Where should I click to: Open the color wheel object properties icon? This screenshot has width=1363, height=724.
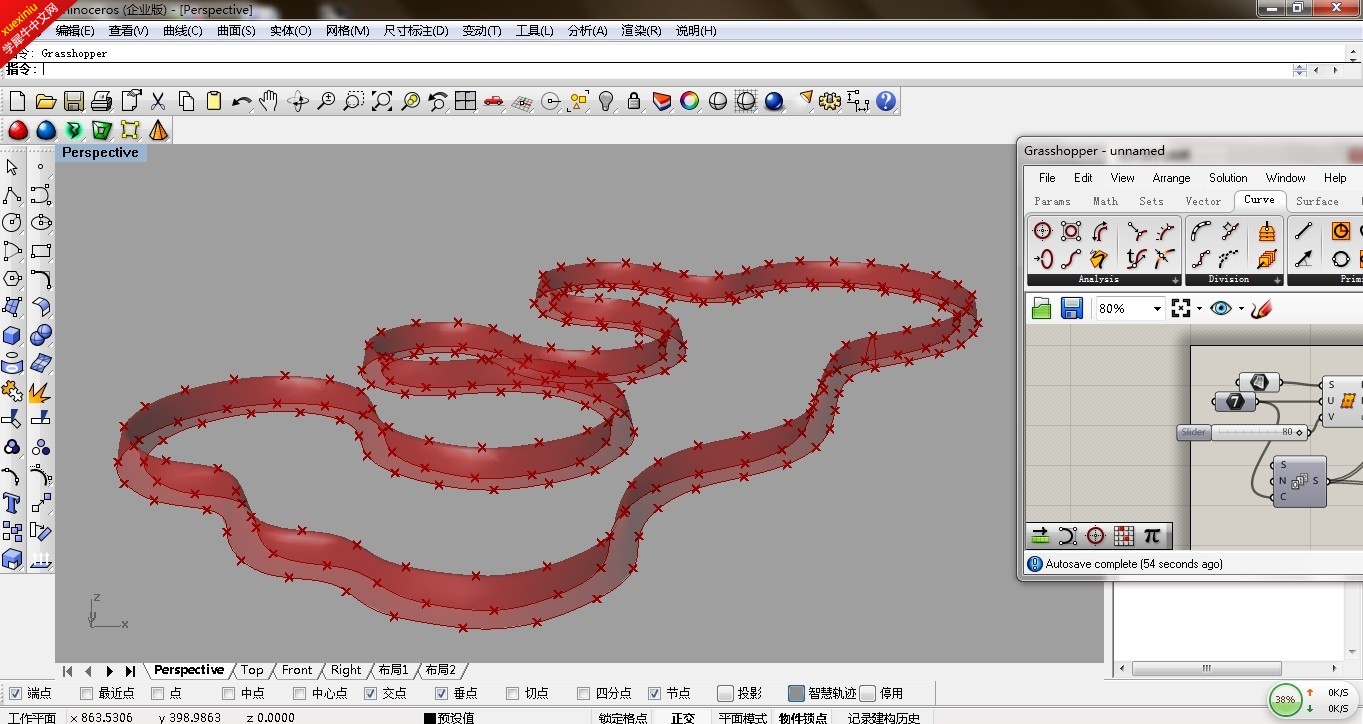click(689, 101)
